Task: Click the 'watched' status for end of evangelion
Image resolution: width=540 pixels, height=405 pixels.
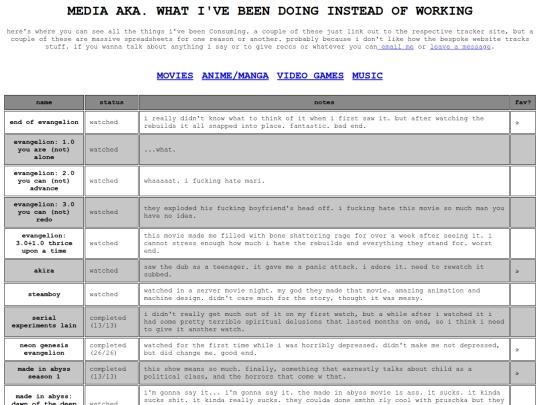Action: point(112,122)
